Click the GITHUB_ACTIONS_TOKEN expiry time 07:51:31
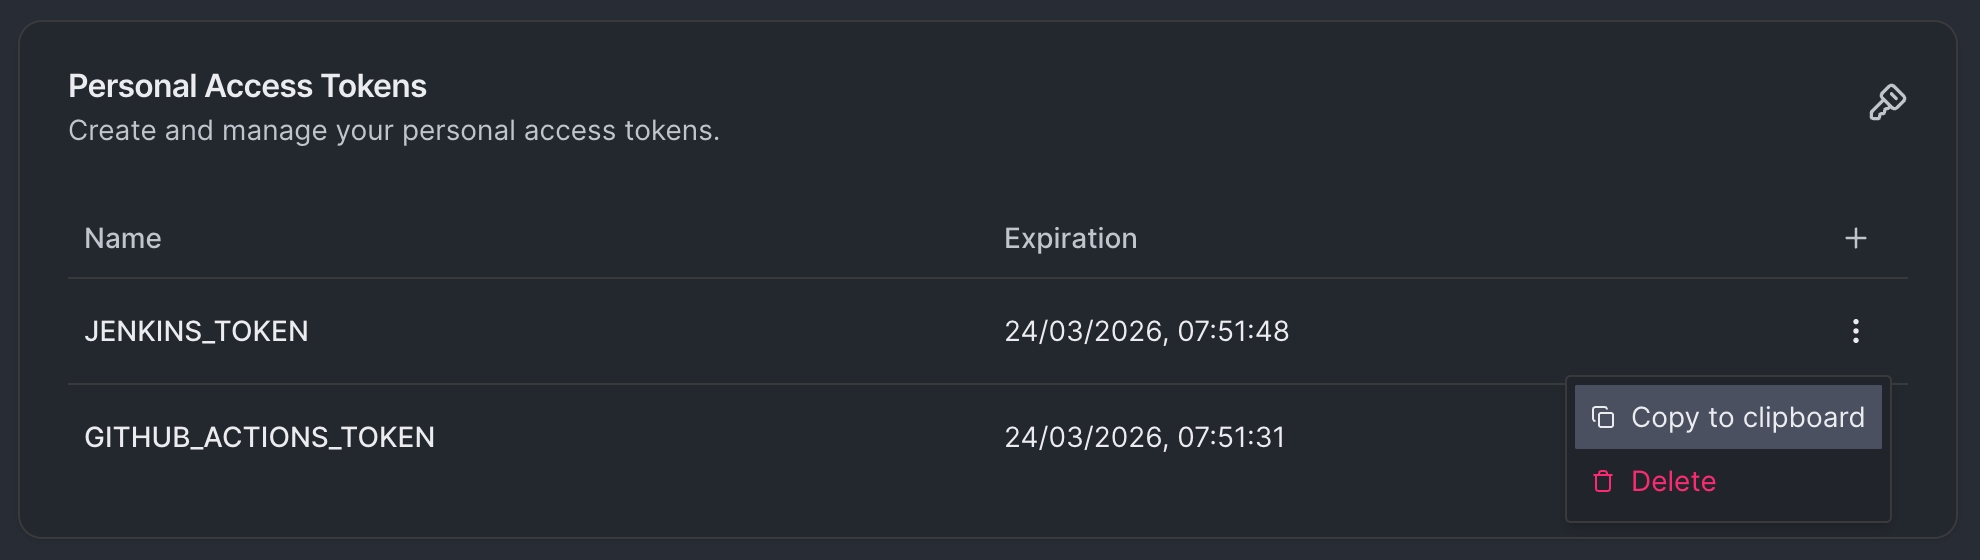The width and height of the screenshot is (1980, 560). tap(1231, 437)
